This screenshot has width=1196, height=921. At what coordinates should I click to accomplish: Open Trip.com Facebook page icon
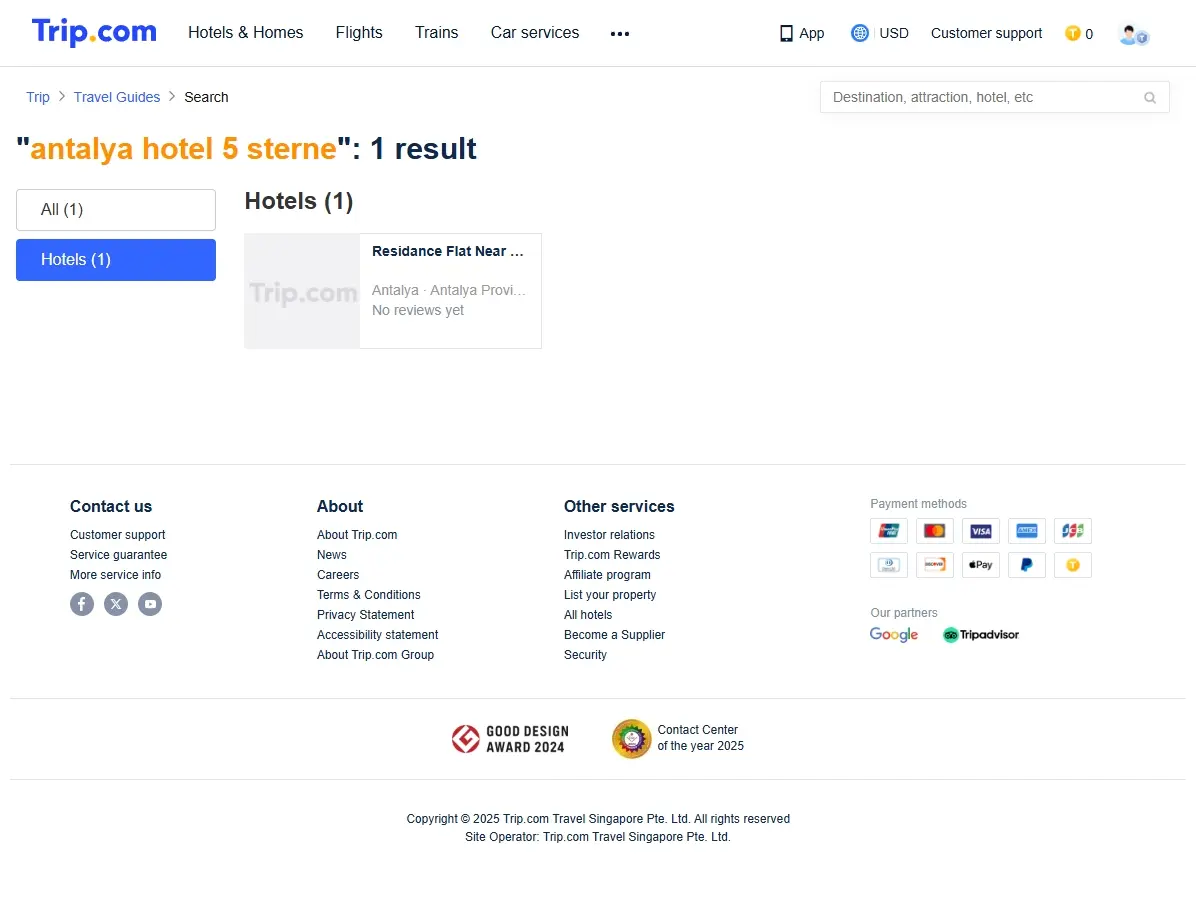[82, 604]
